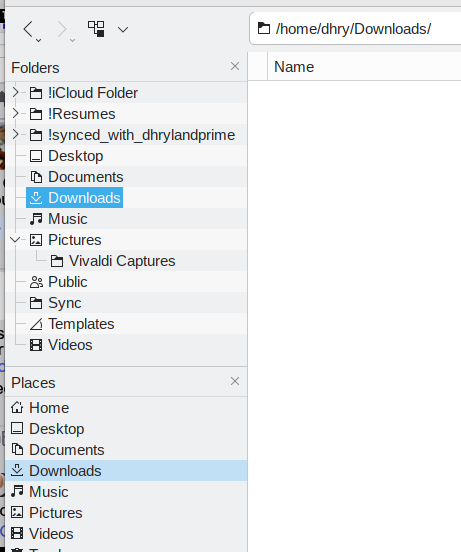Screen dimensions: 461x552
Task: Click the Templates folder icon in tree
Action: [36, 324]
